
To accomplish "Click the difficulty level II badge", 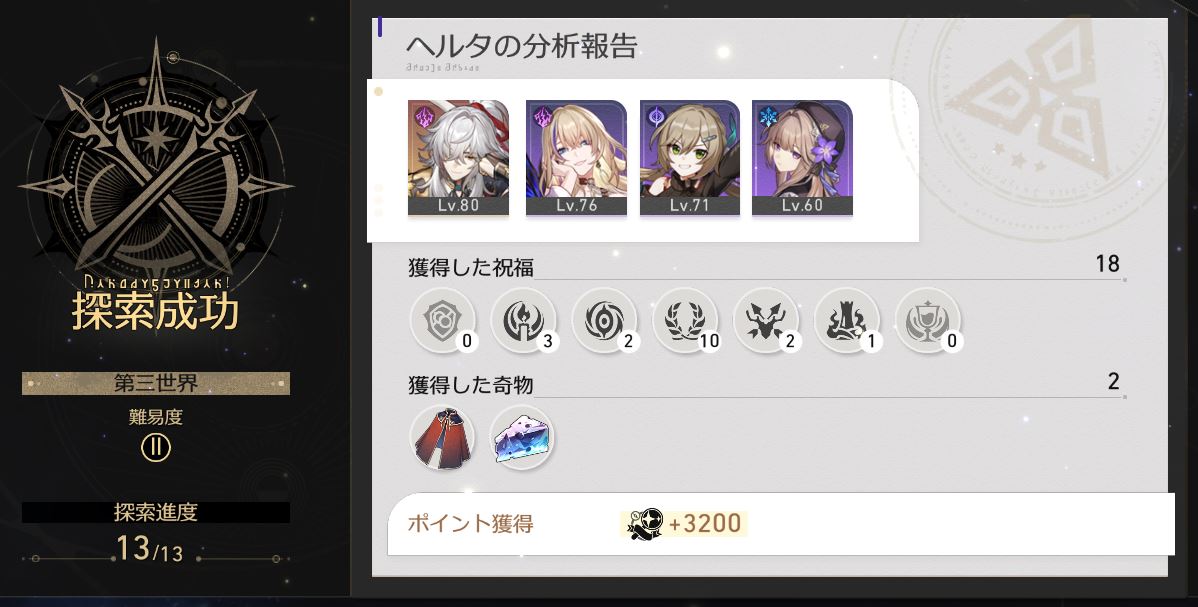I will [156, 447].
